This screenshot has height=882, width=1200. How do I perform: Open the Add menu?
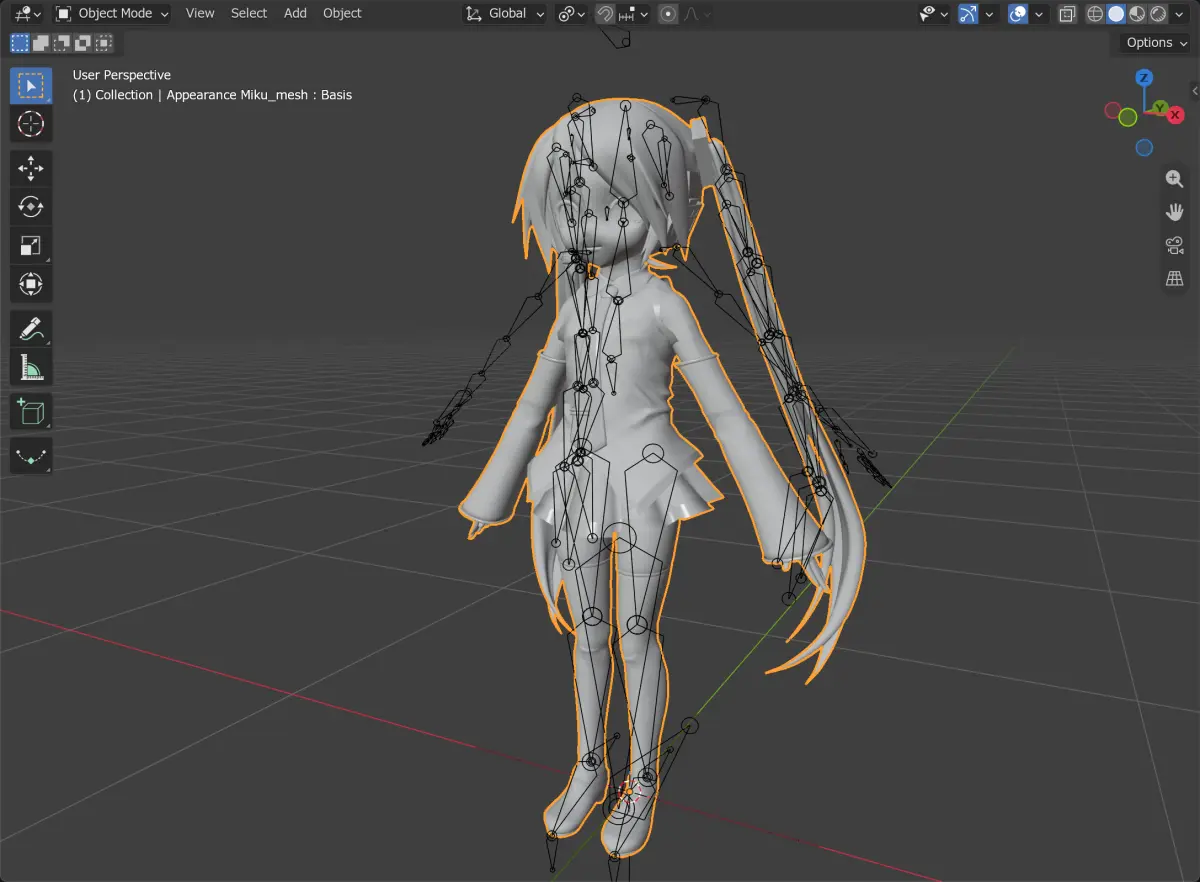click(x=295, y=14)
